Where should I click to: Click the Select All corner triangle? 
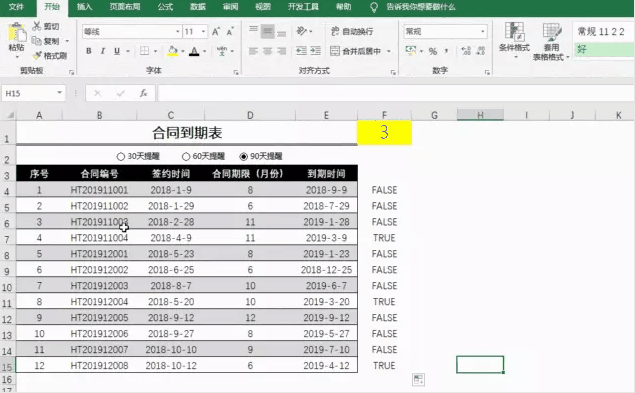pyautogui.click(x=10, y=115)
